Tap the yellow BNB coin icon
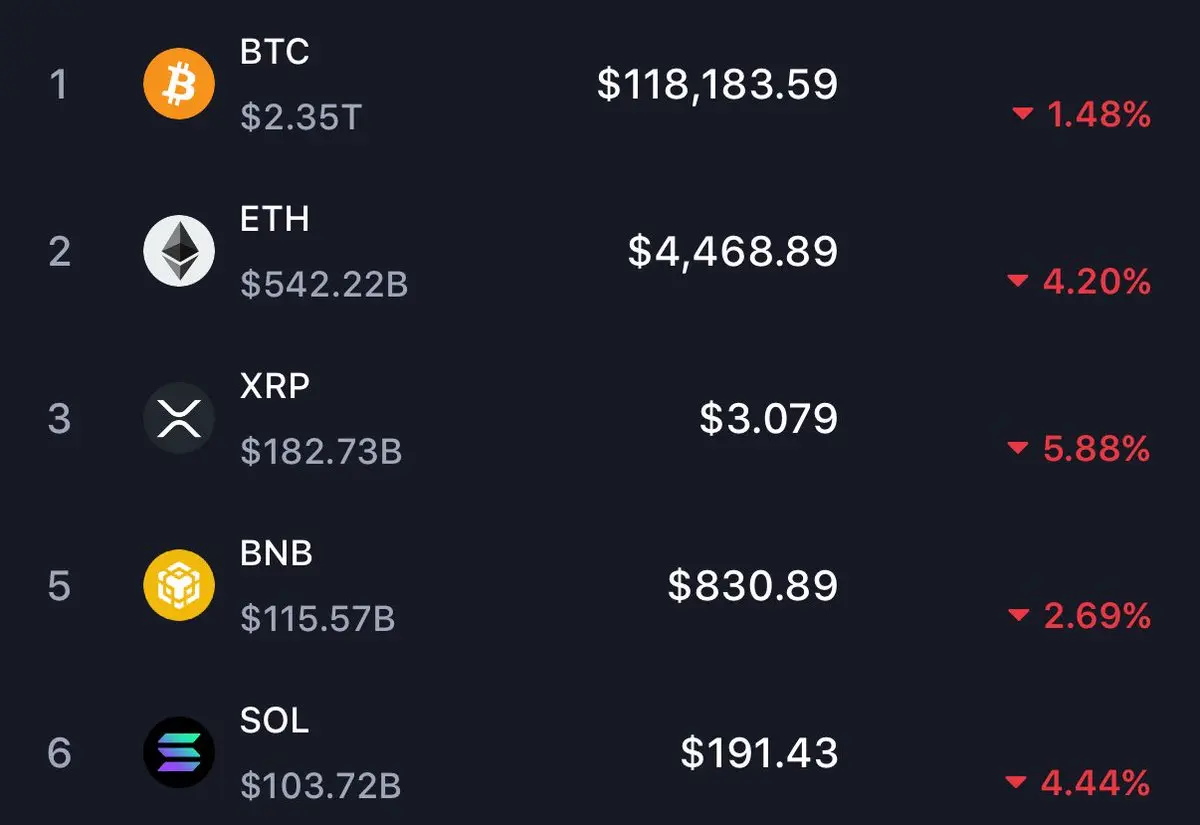 pos(179,585)
